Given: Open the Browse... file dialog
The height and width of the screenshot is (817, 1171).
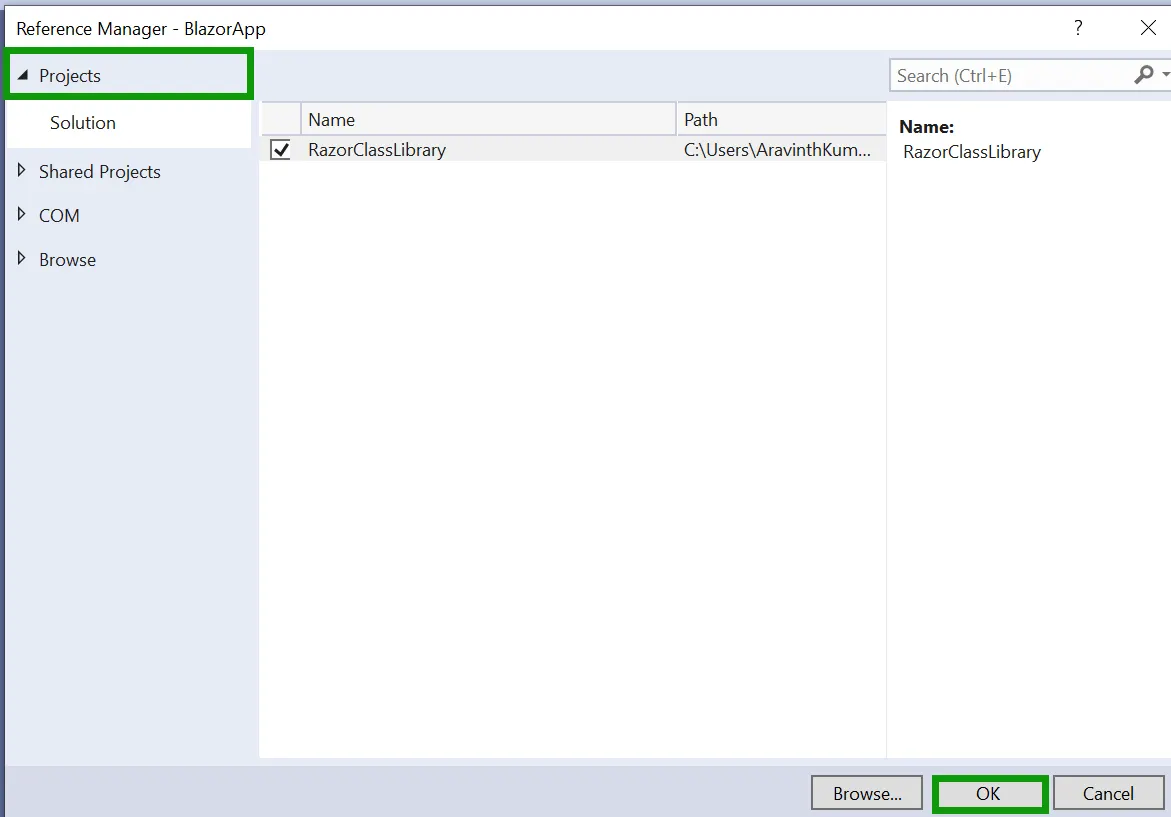Looking at the screenshot, I should (x=866, y=792).
